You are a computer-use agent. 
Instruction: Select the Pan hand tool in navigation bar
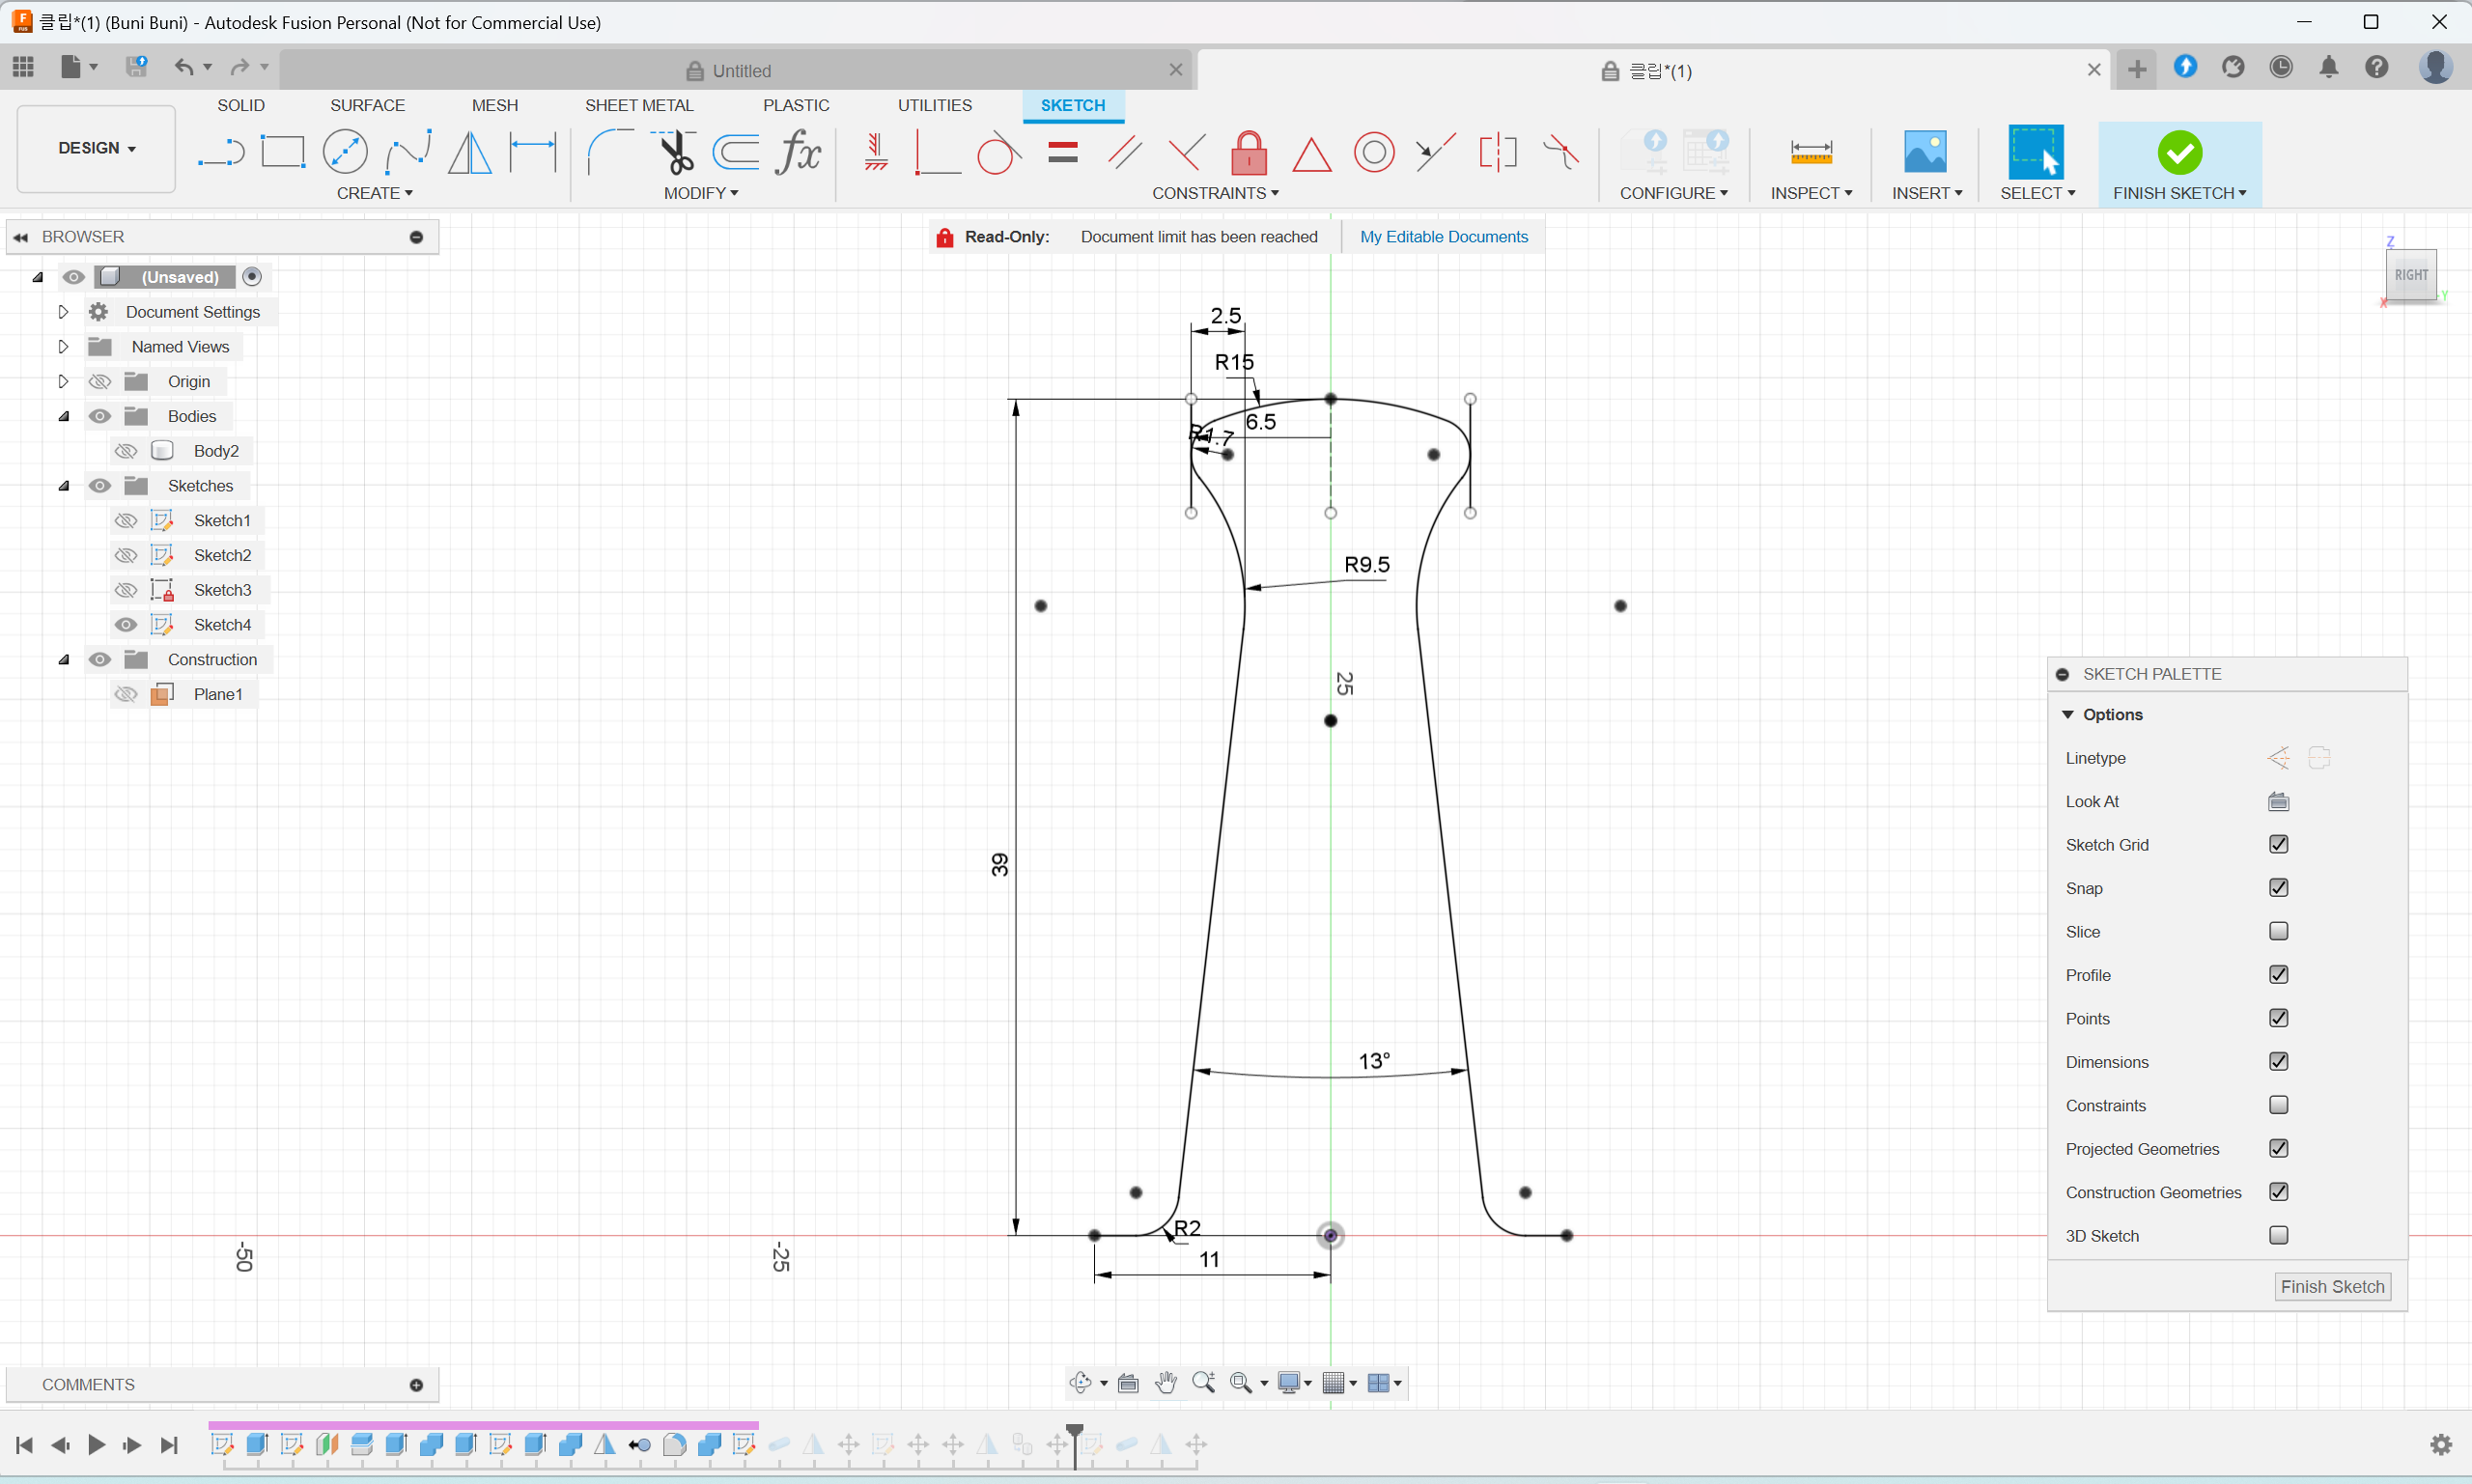tap(1166, 1382)
